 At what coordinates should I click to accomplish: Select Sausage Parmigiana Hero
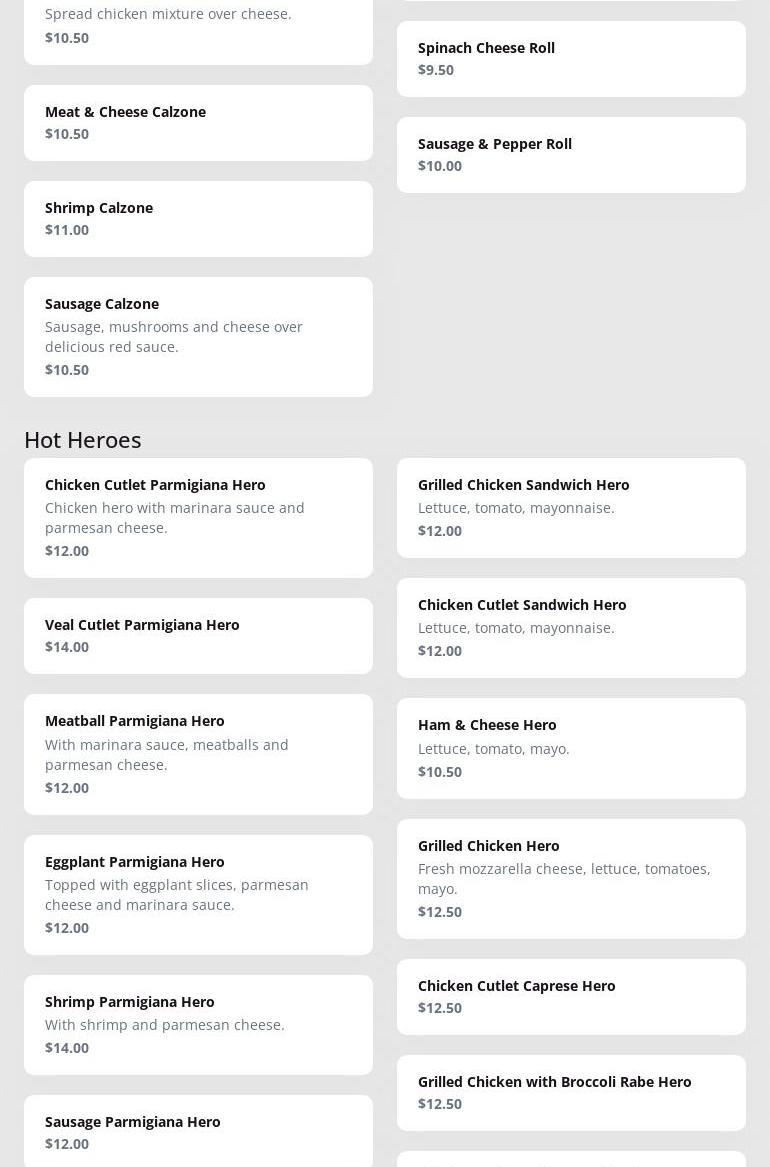point(198,1131)
